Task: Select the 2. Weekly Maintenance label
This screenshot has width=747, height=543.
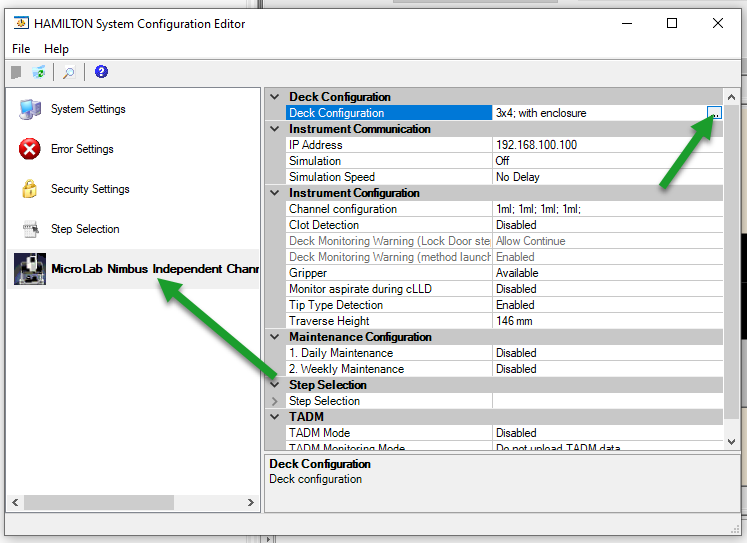Action: [x=346, y=369]
